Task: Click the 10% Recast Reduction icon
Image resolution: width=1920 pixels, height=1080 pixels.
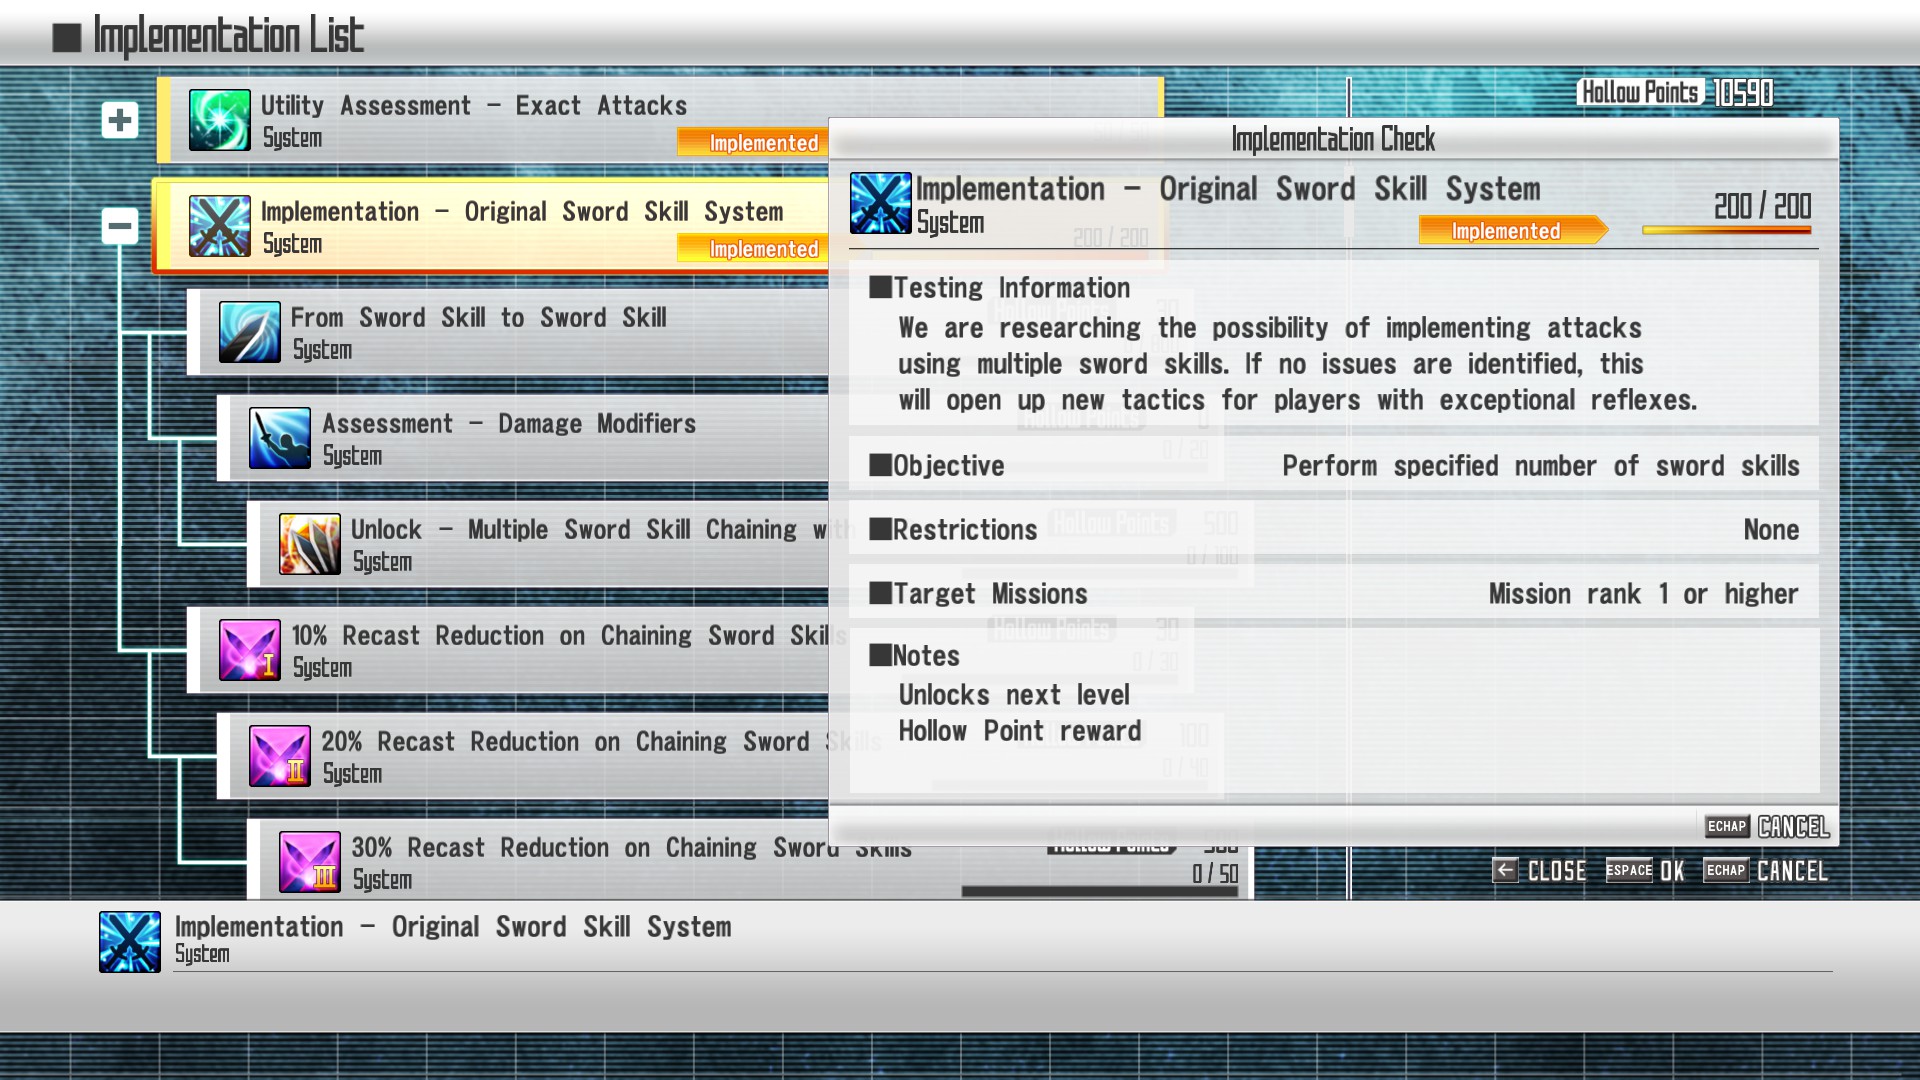Action: (249, 650)
